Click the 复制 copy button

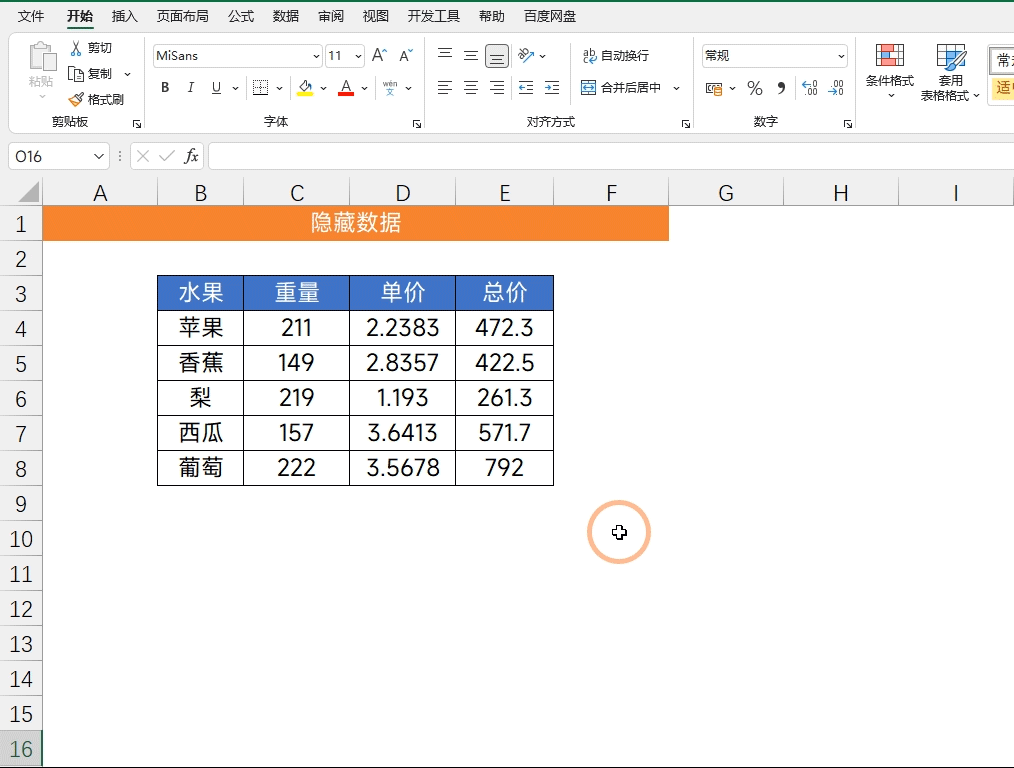click(99, 72)
